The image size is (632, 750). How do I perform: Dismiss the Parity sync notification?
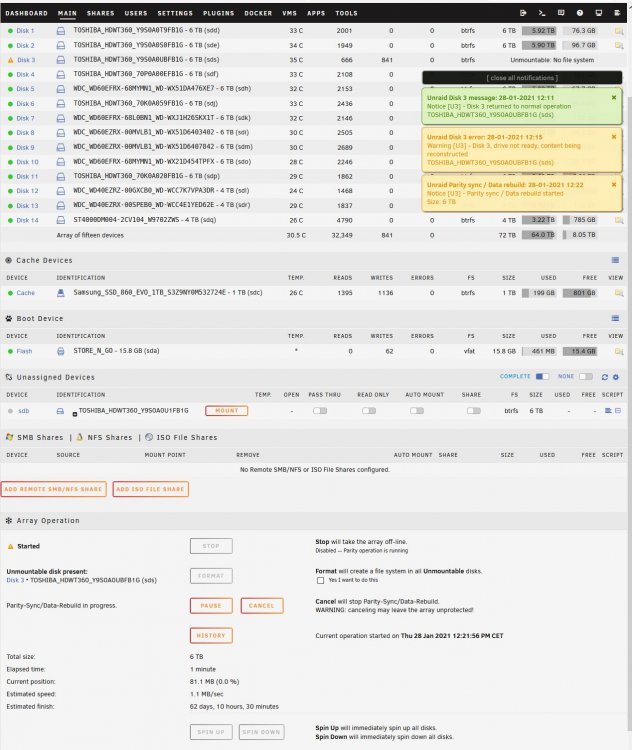614,185
